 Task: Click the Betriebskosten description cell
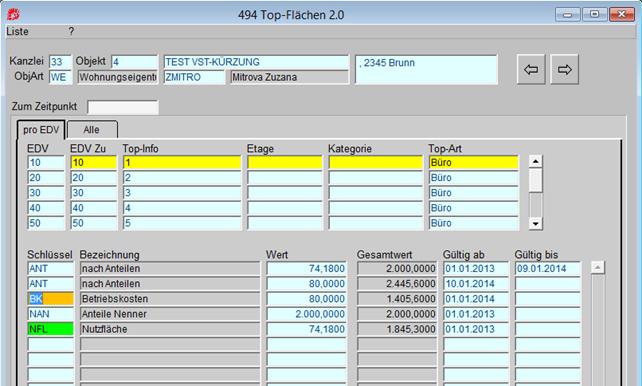coord(170,299)
